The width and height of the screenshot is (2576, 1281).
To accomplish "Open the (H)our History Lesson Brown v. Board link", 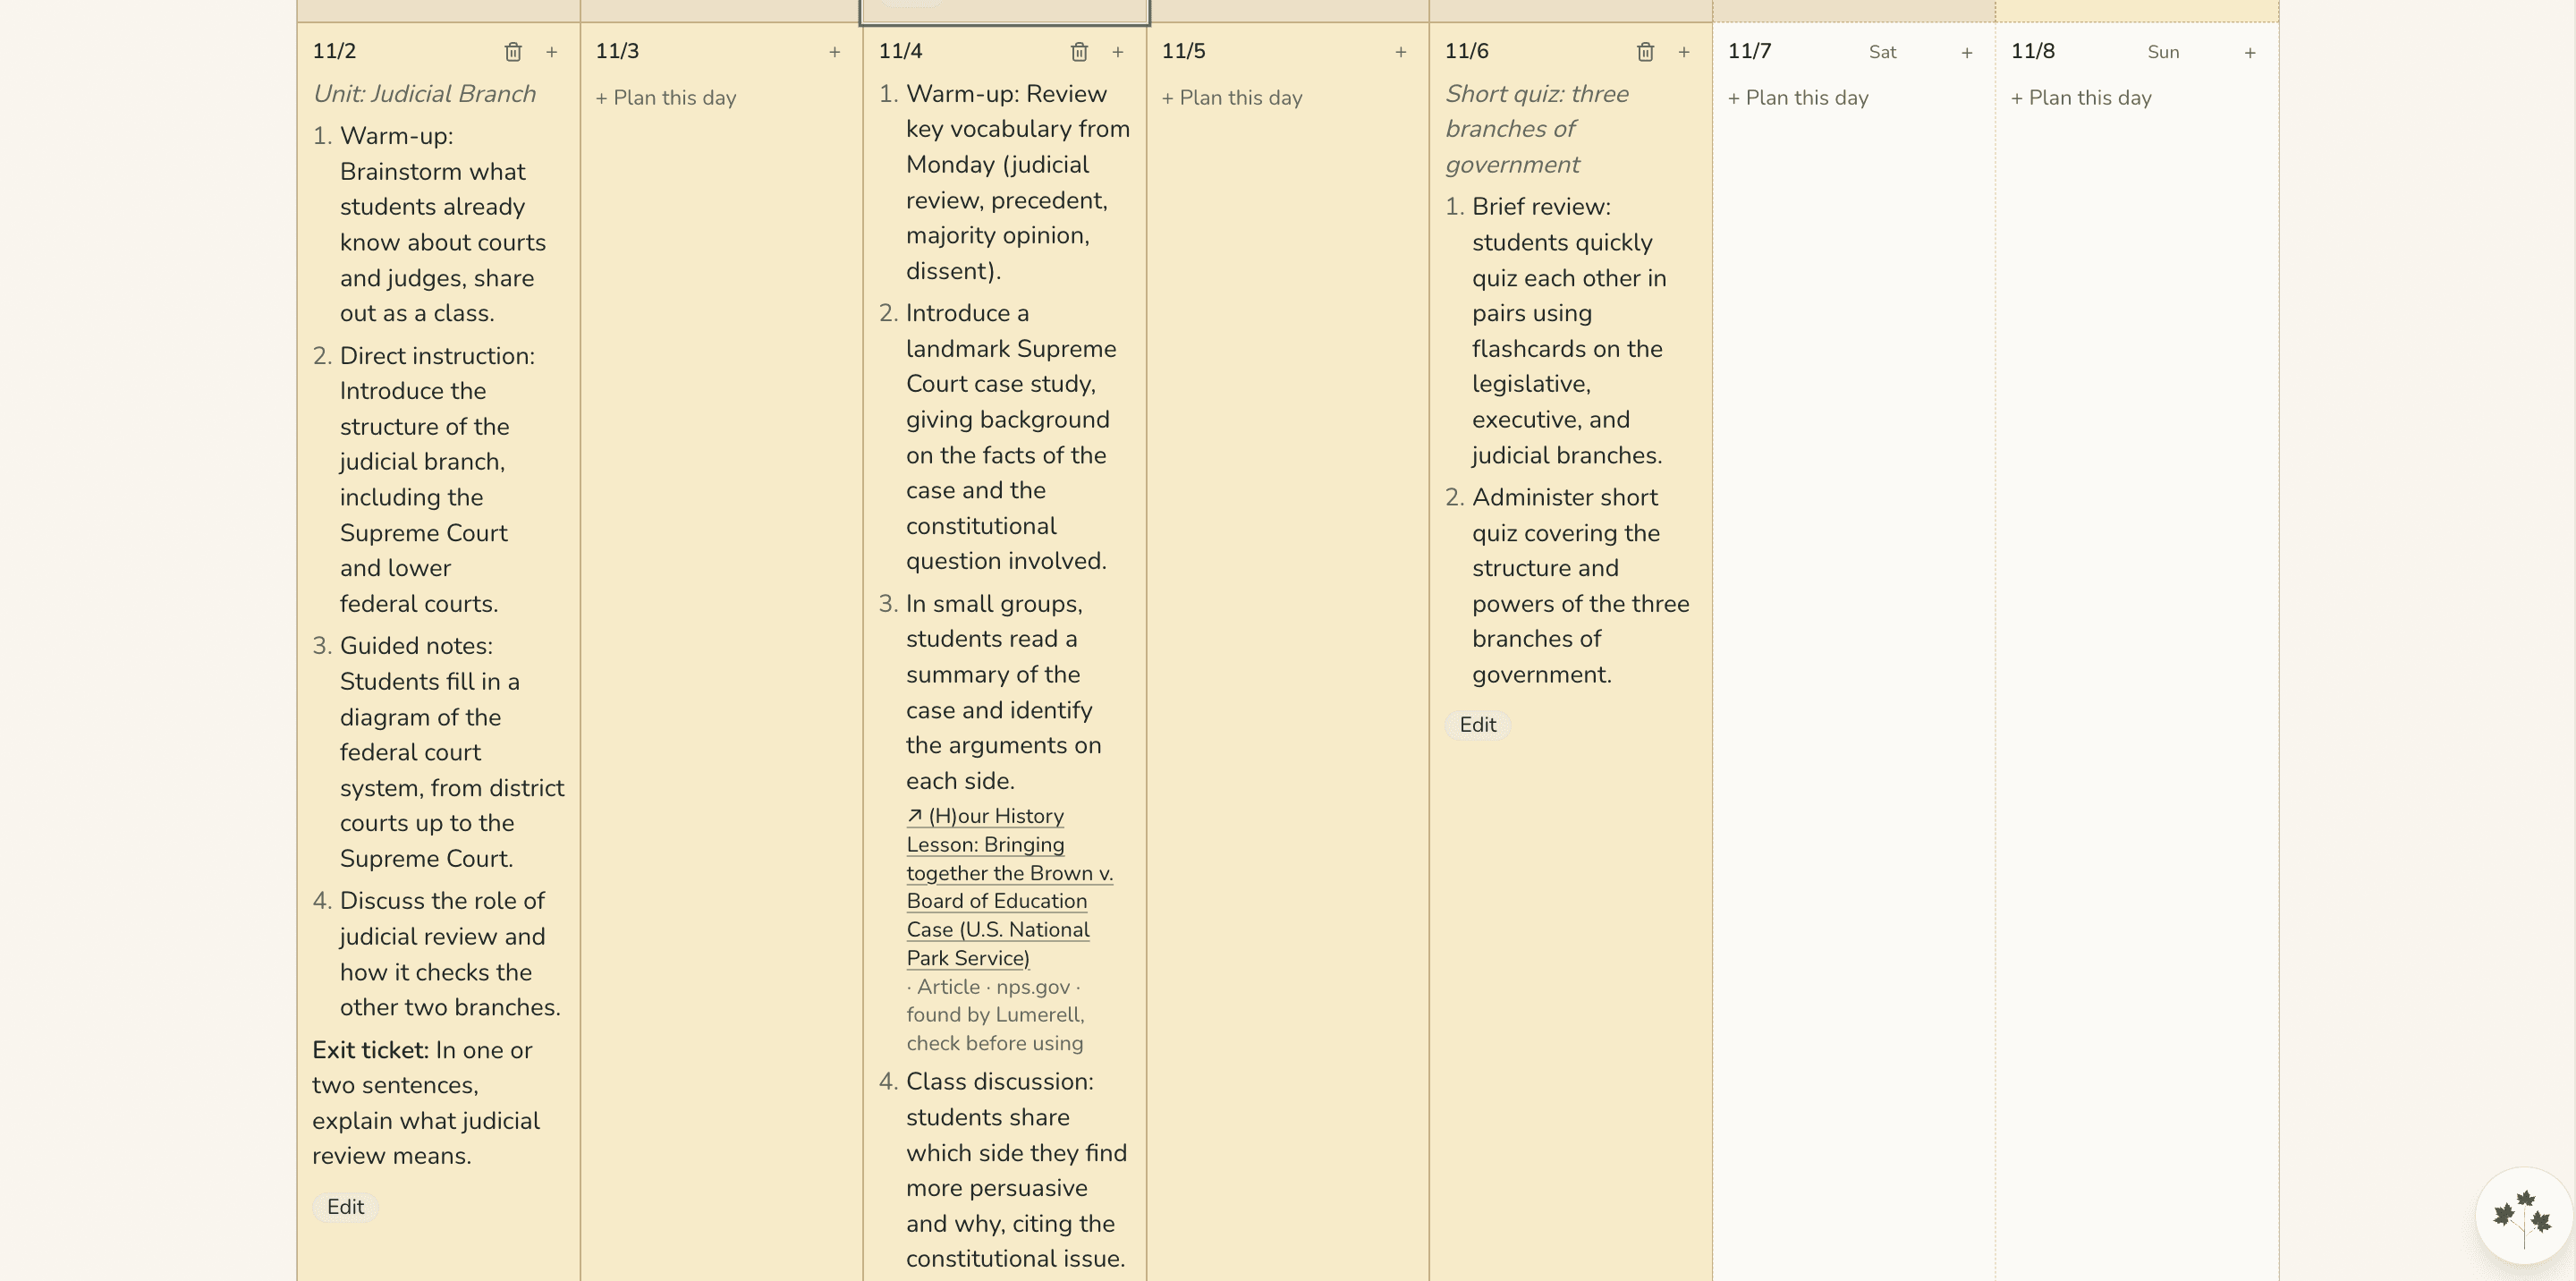I will point(1008,887).
